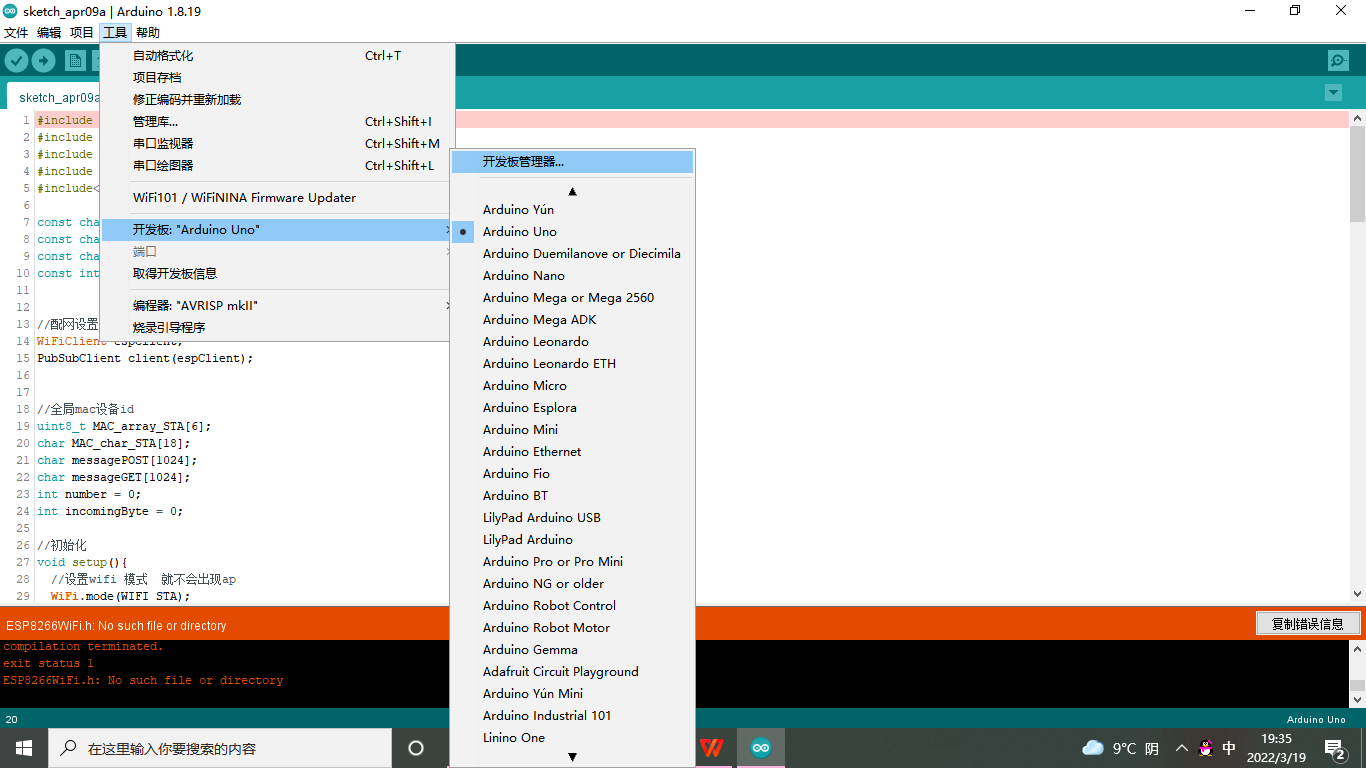Screen dimensions: 1366x768
Task: Click the 工具 menu
Action: point(115,32)
